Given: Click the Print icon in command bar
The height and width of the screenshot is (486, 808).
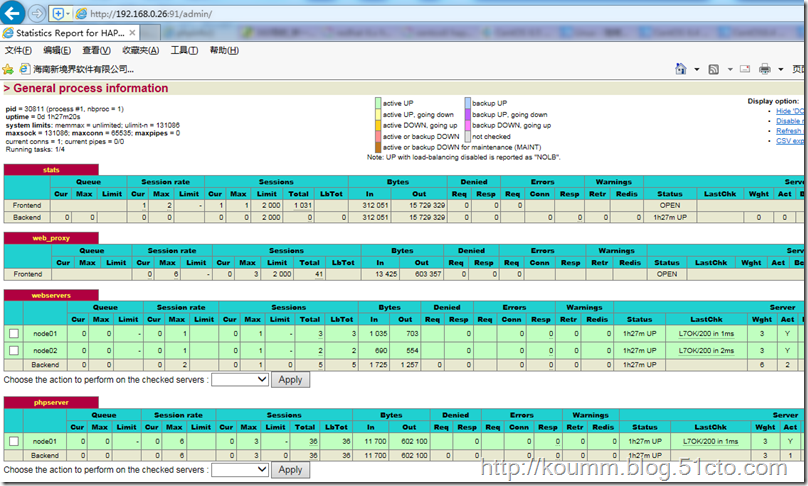Looking at the screenshot, I should [765, 69].
